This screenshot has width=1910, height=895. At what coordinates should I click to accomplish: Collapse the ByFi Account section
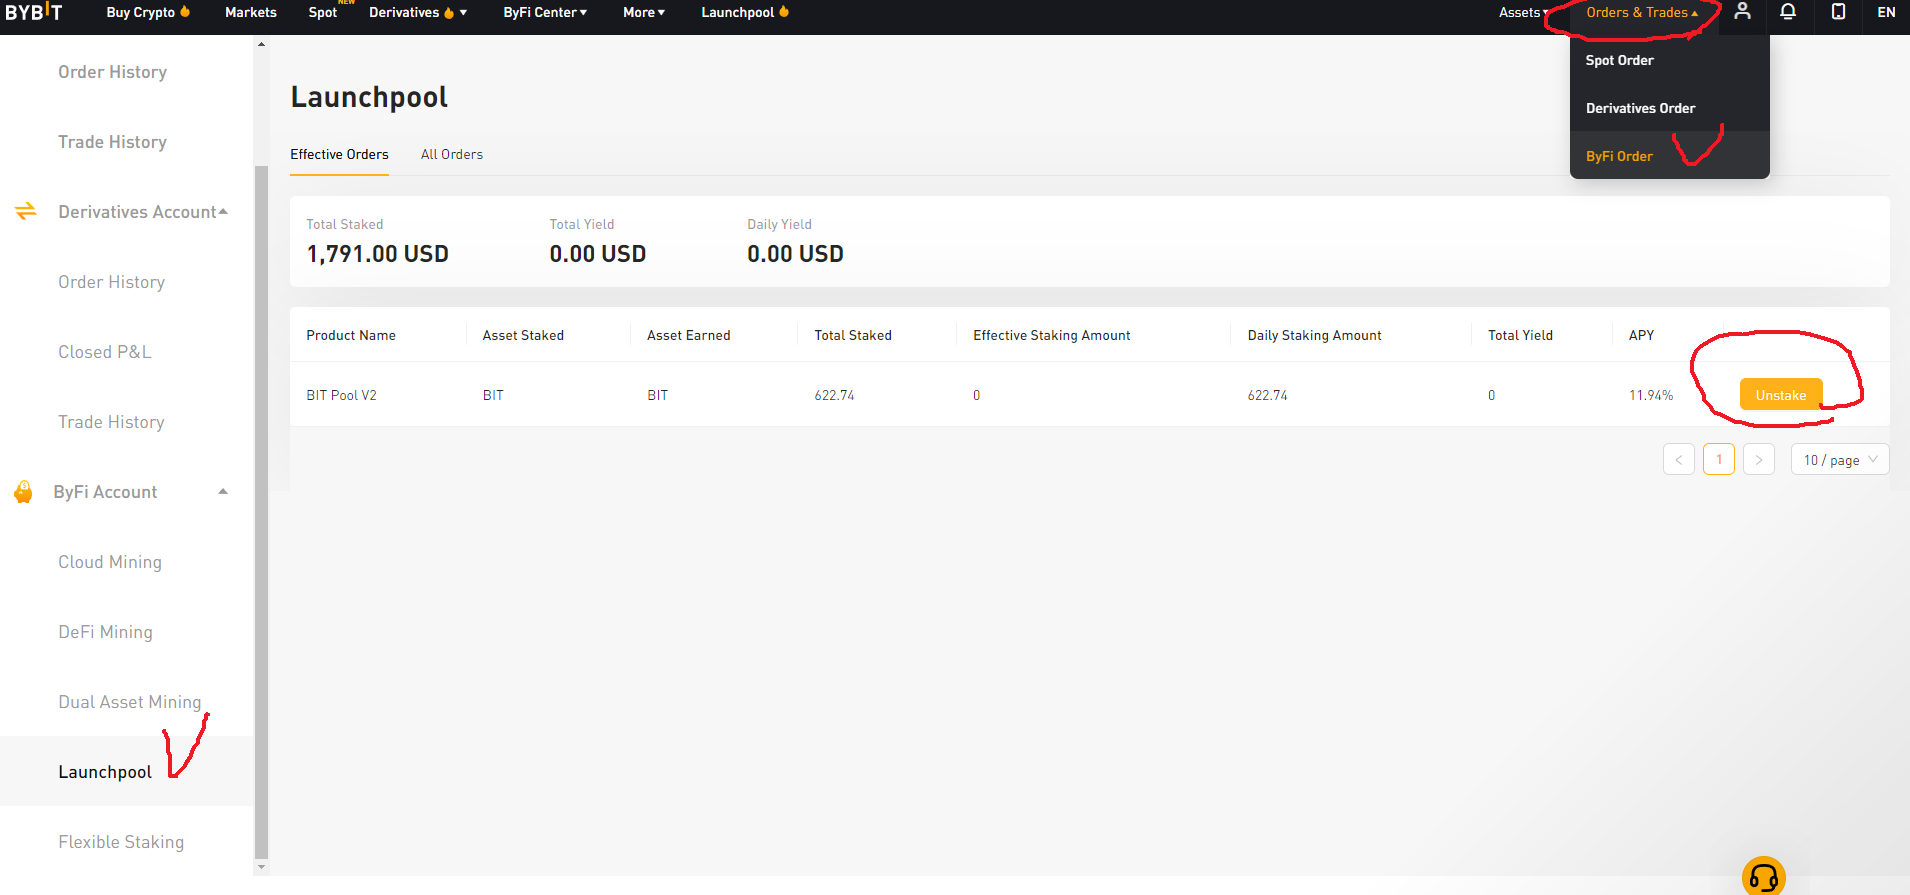pyautogui.click(x=223, y=492)
